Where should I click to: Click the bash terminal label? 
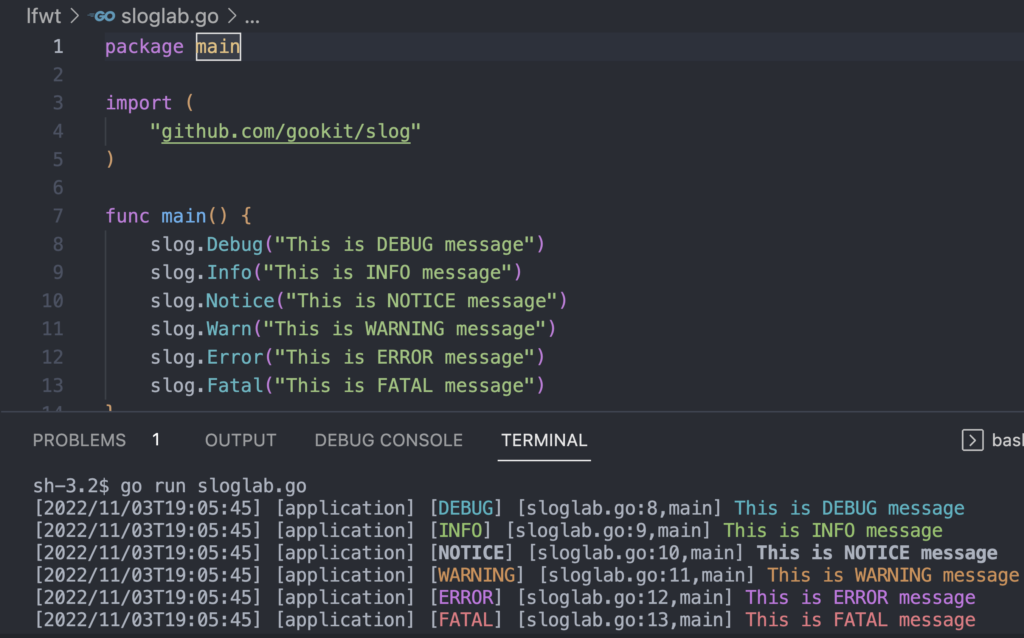tap(1010, 440)
